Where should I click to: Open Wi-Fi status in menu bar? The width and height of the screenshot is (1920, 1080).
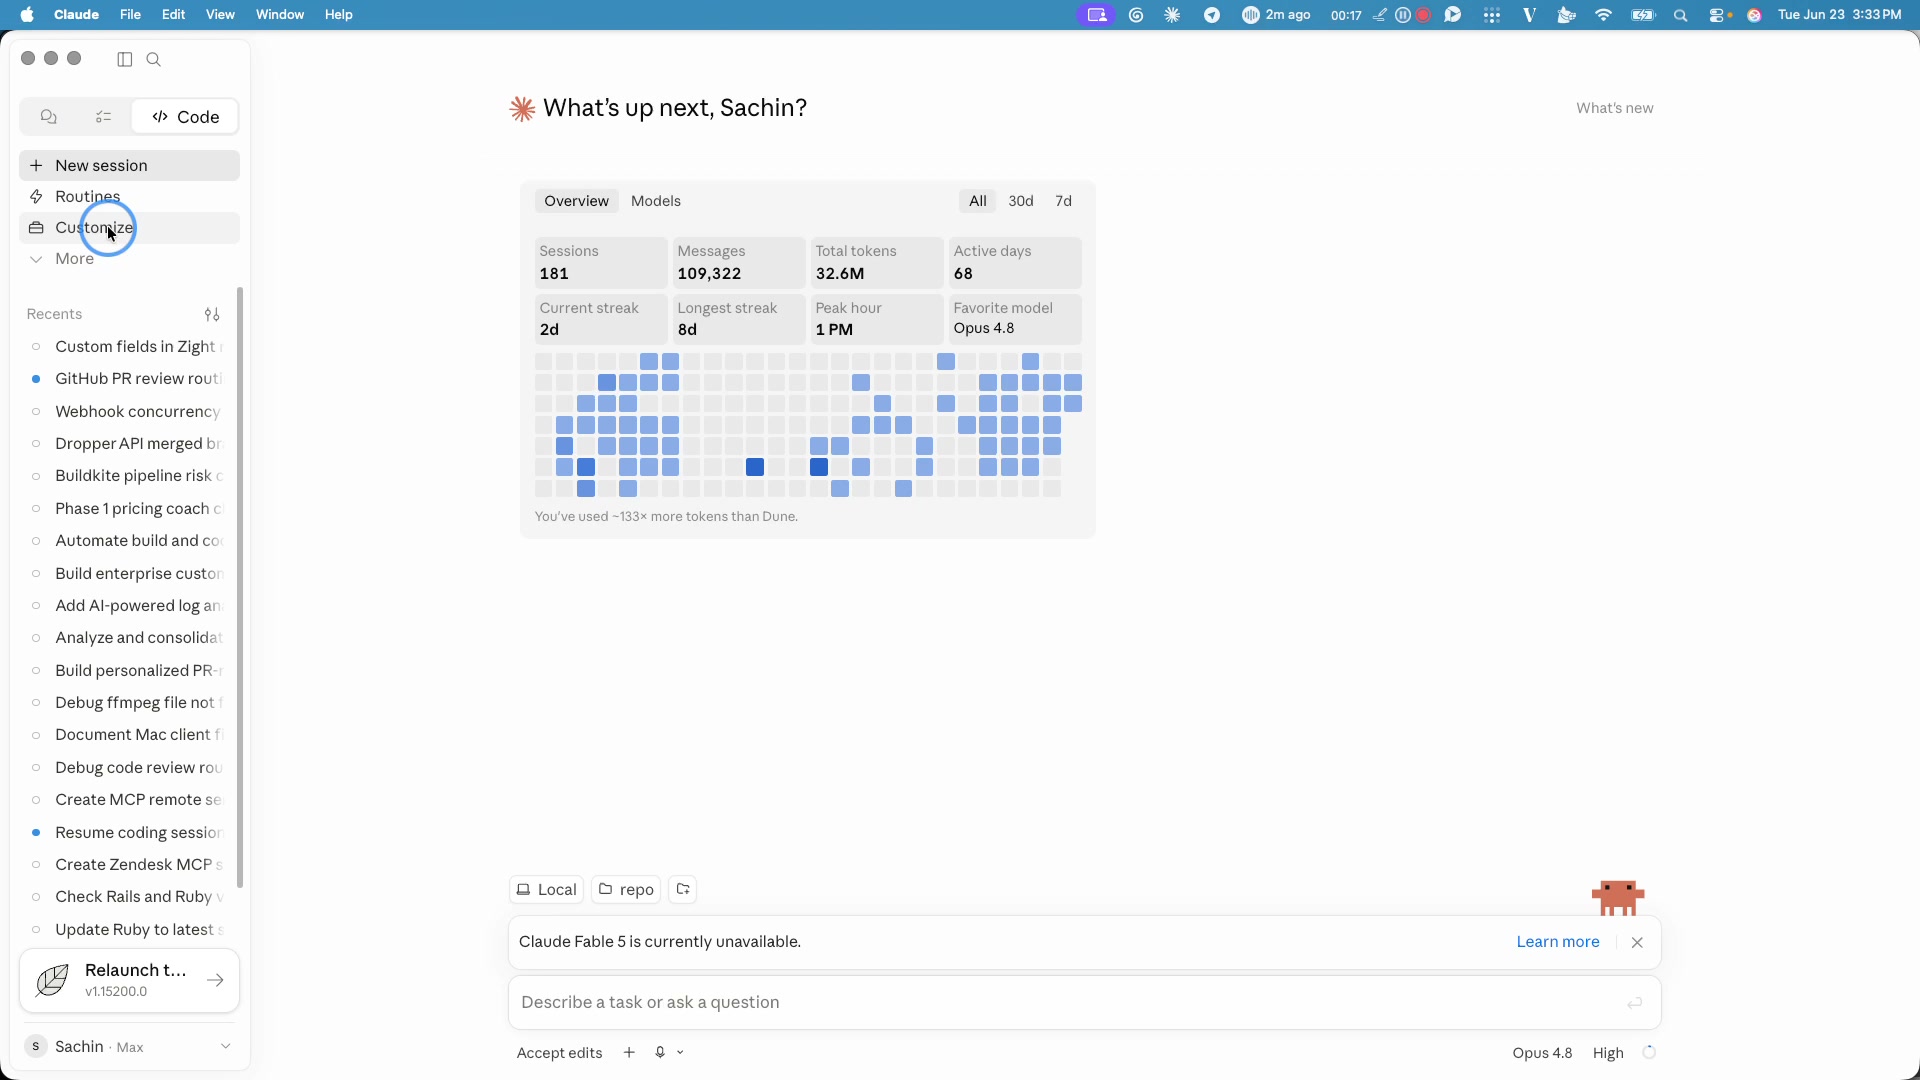tap(1604, 15)
